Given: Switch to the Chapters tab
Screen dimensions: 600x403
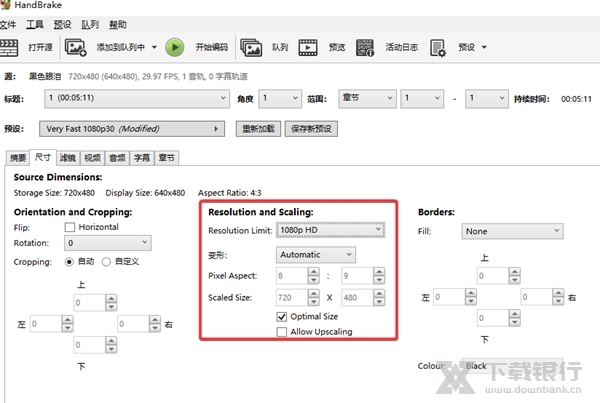Looking at the screenshot, I should (x=166, y=158).
